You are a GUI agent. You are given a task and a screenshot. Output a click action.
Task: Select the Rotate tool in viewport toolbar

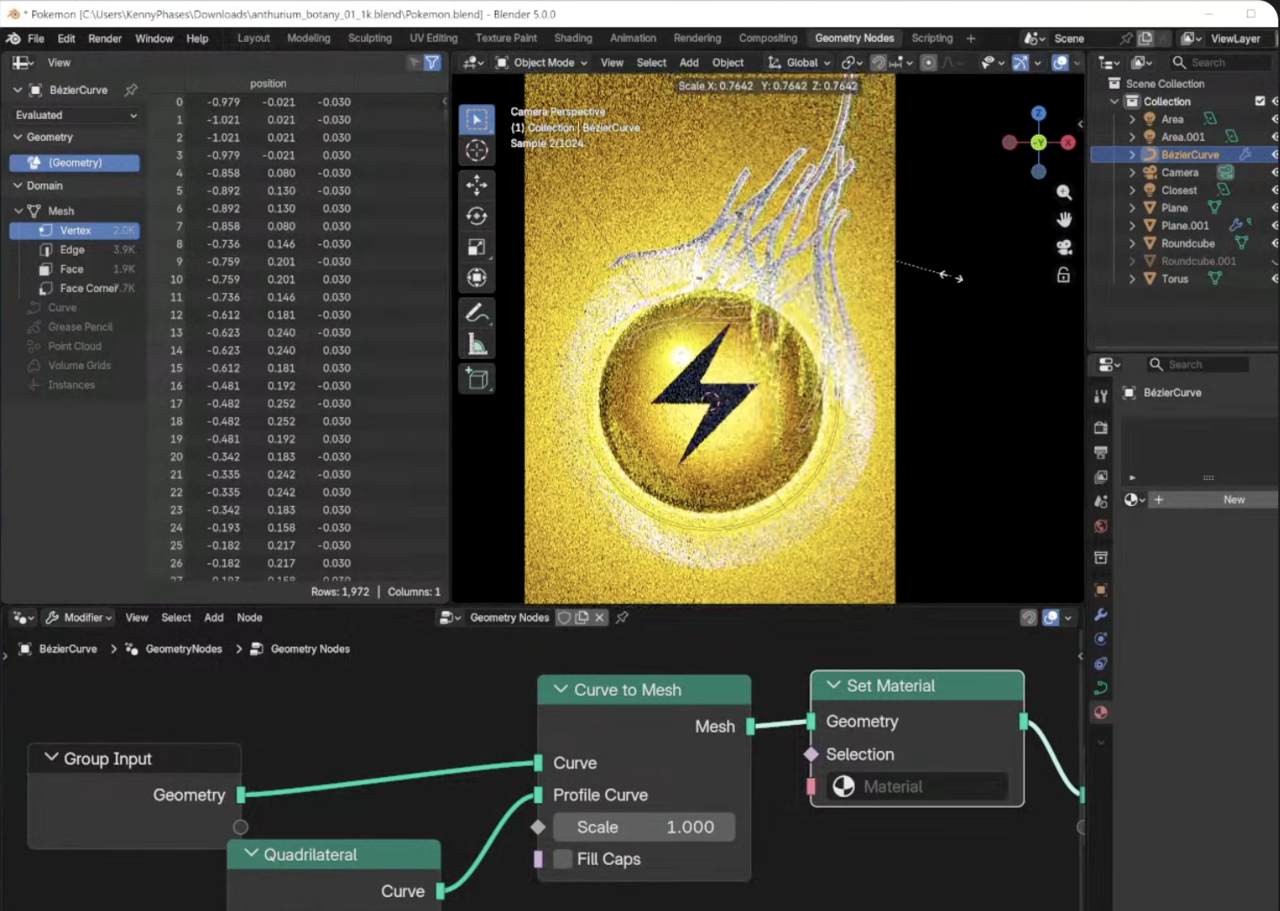[477, 216]
